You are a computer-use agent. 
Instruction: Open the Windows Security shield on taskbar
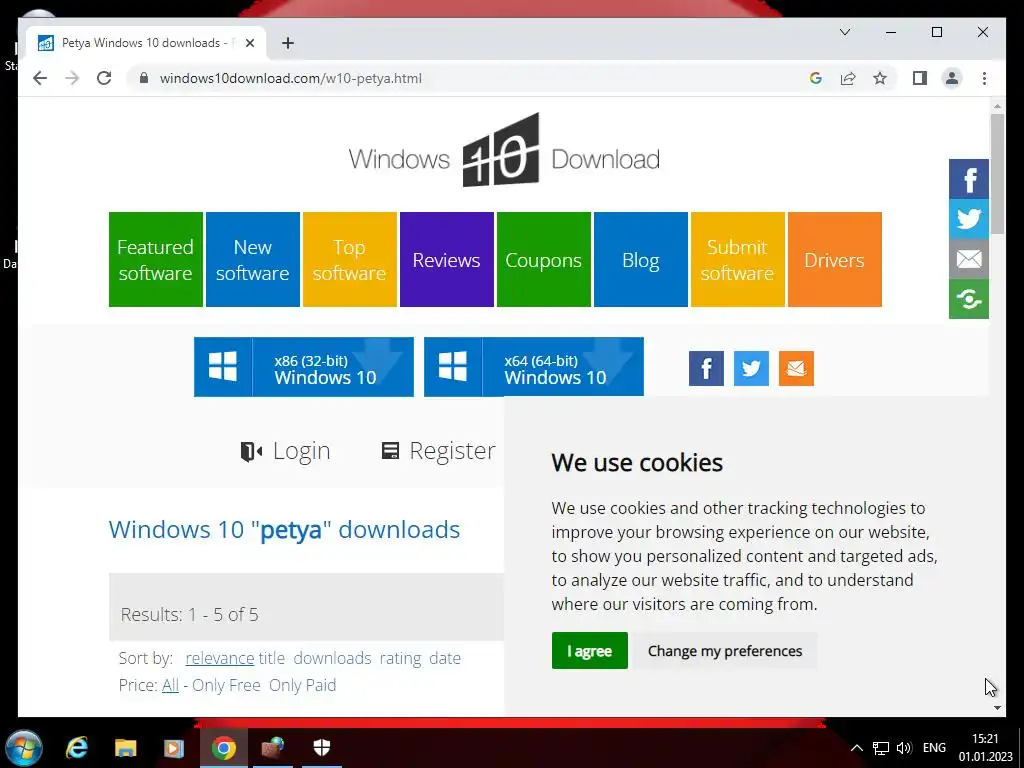(321, 748)
